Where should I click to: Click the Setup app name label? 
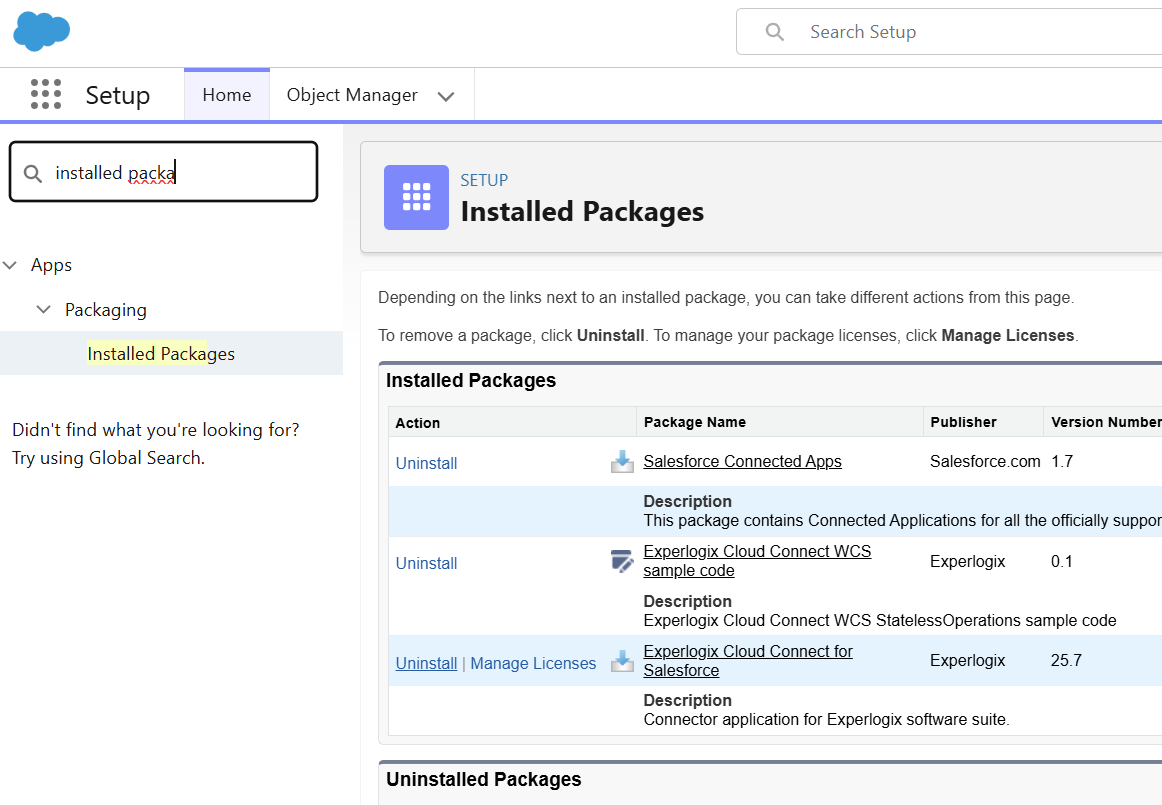[118, 95]
